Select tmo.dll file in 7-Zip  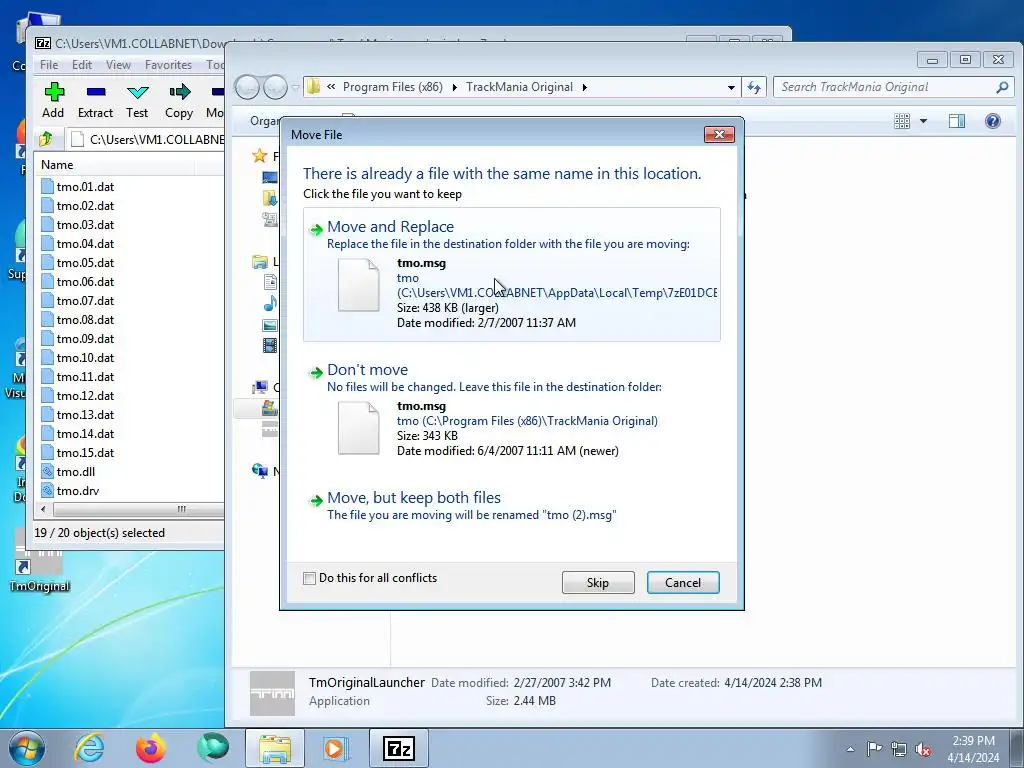68,472
